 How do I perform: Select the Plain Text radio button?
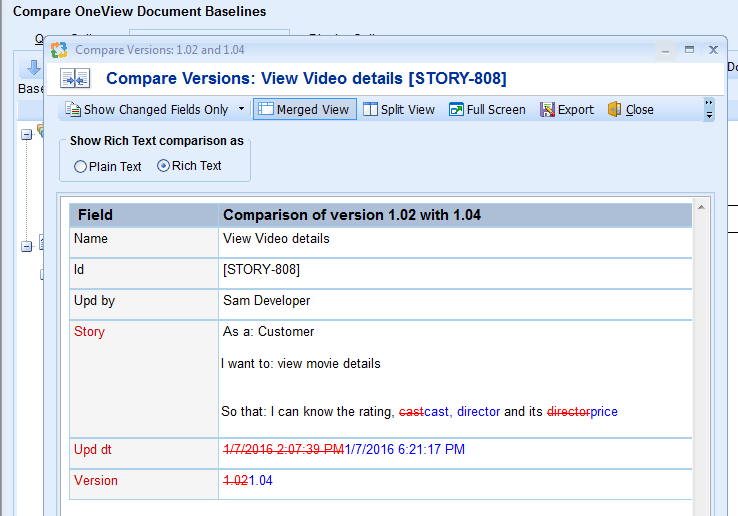(x=81, y=167)
